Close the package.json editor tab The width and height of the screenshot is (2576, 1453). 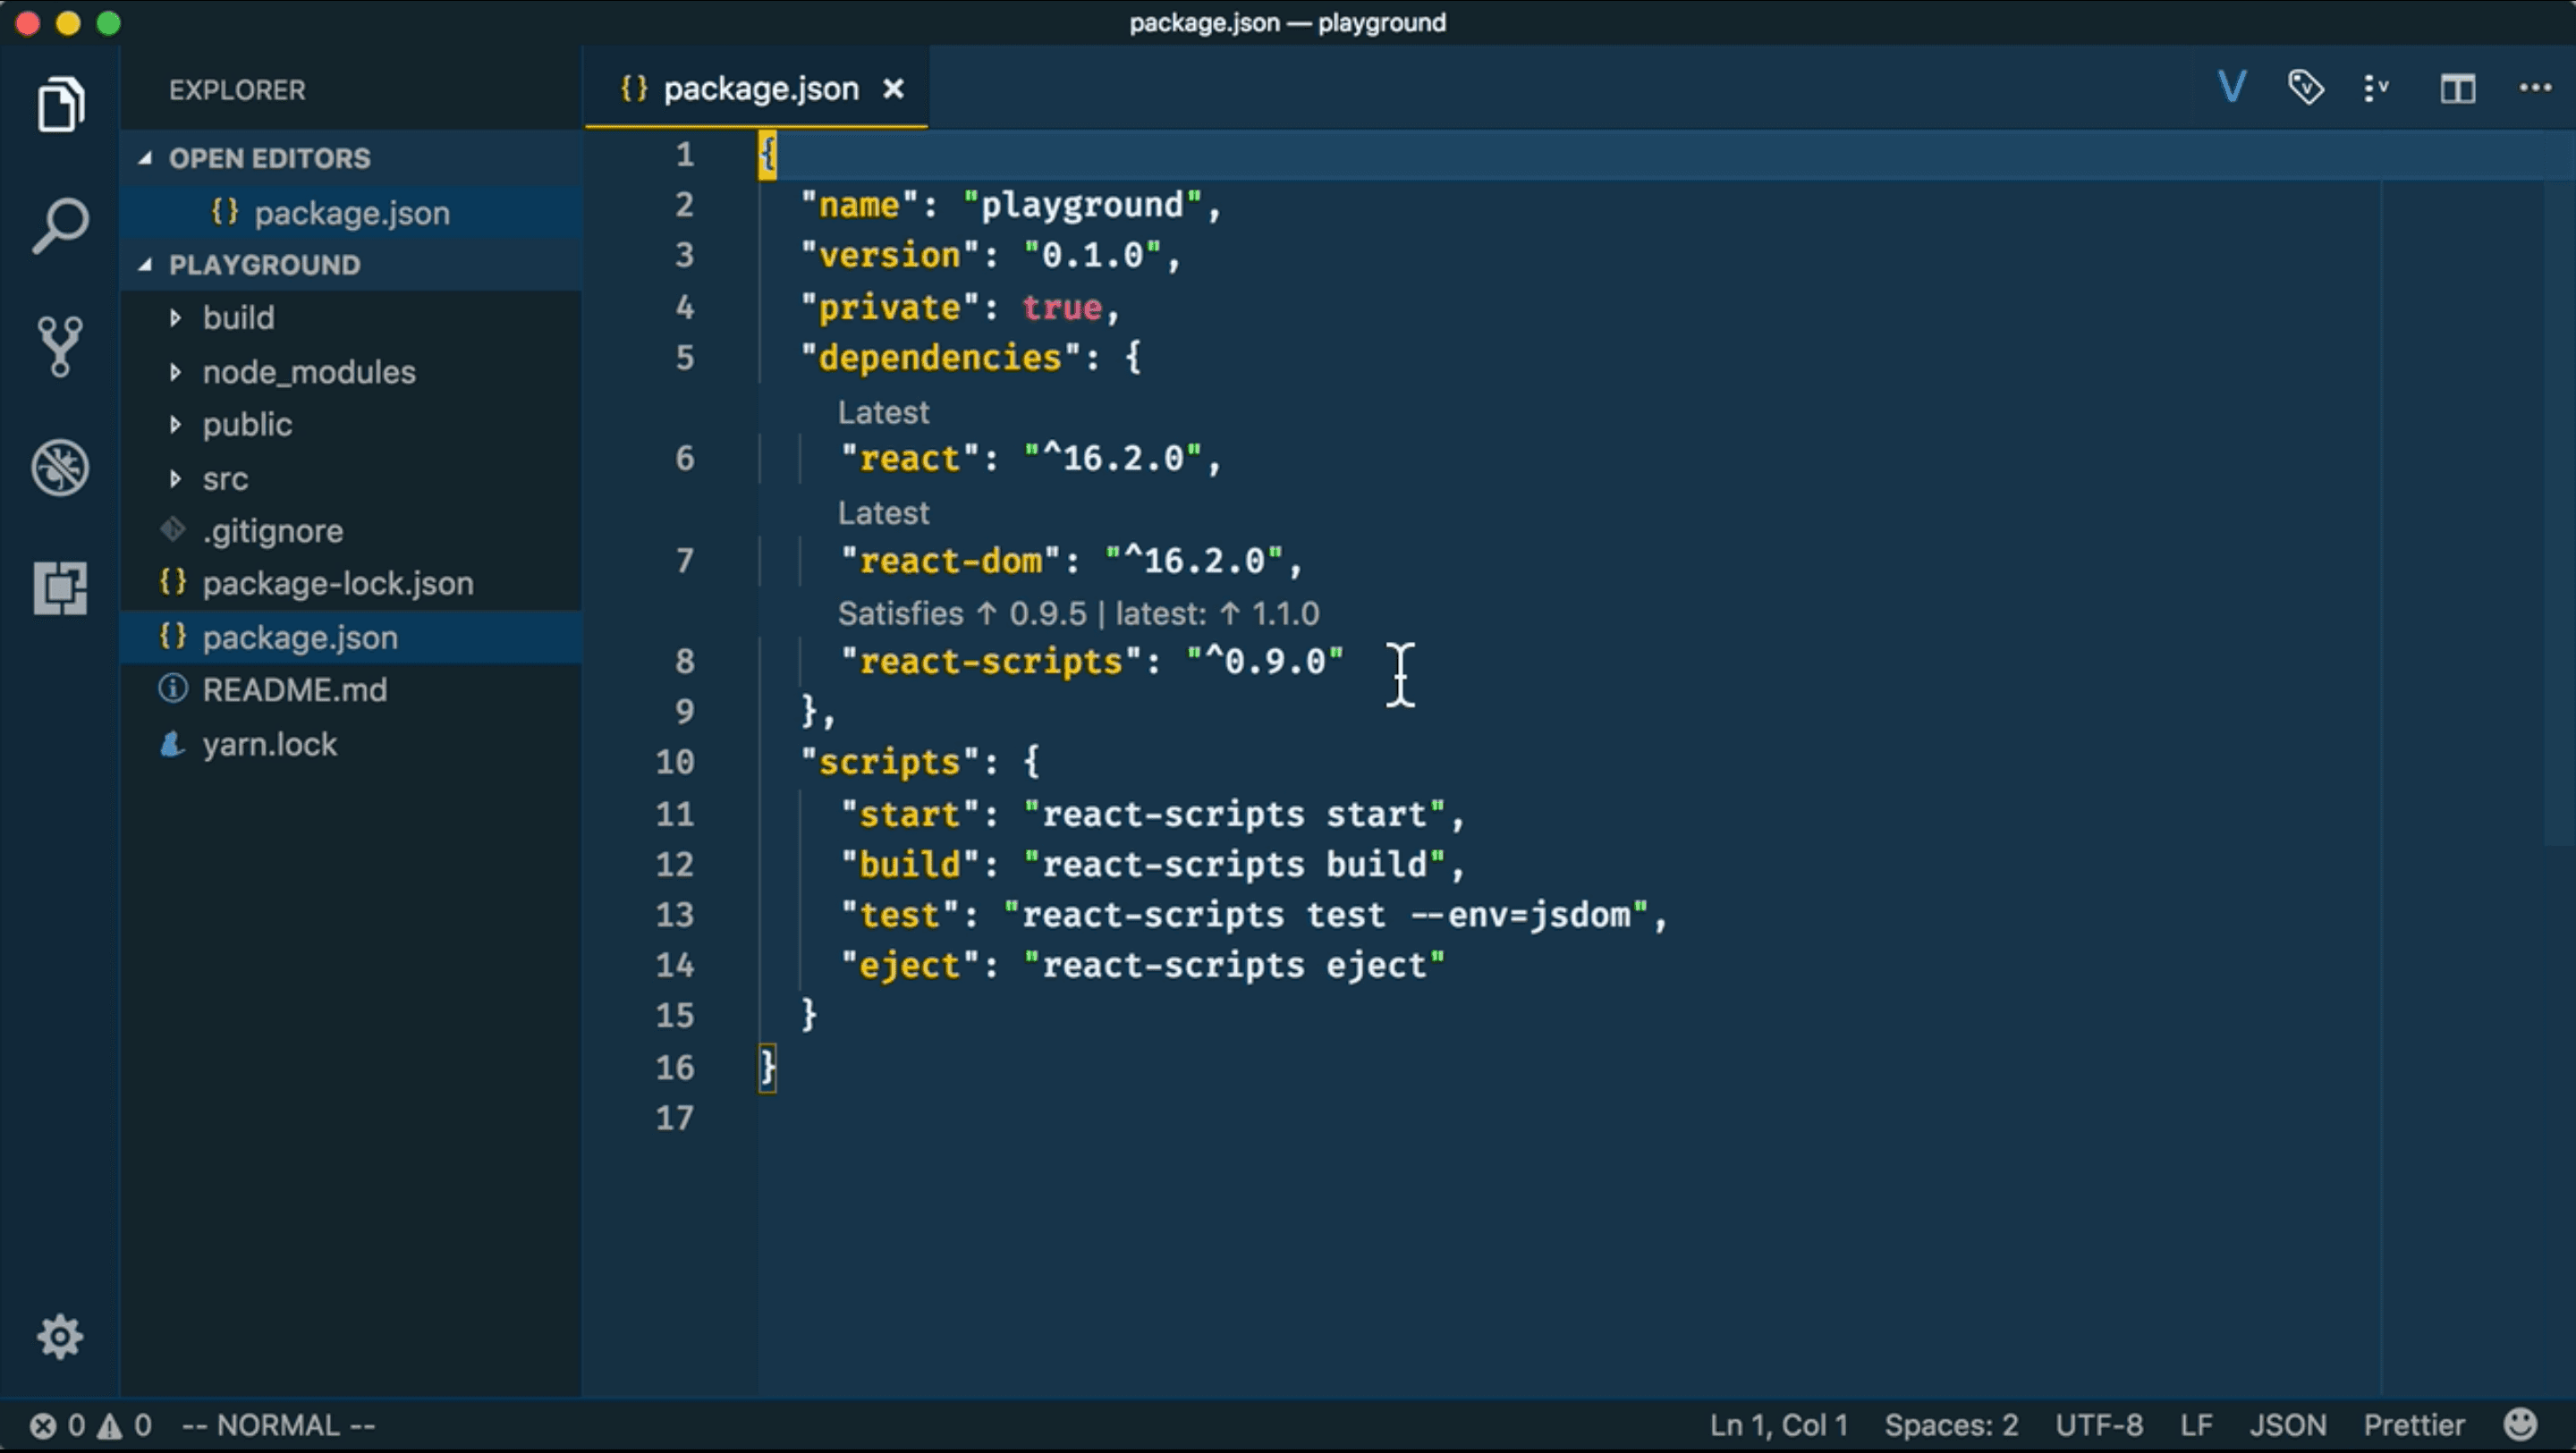coord(894,89)
